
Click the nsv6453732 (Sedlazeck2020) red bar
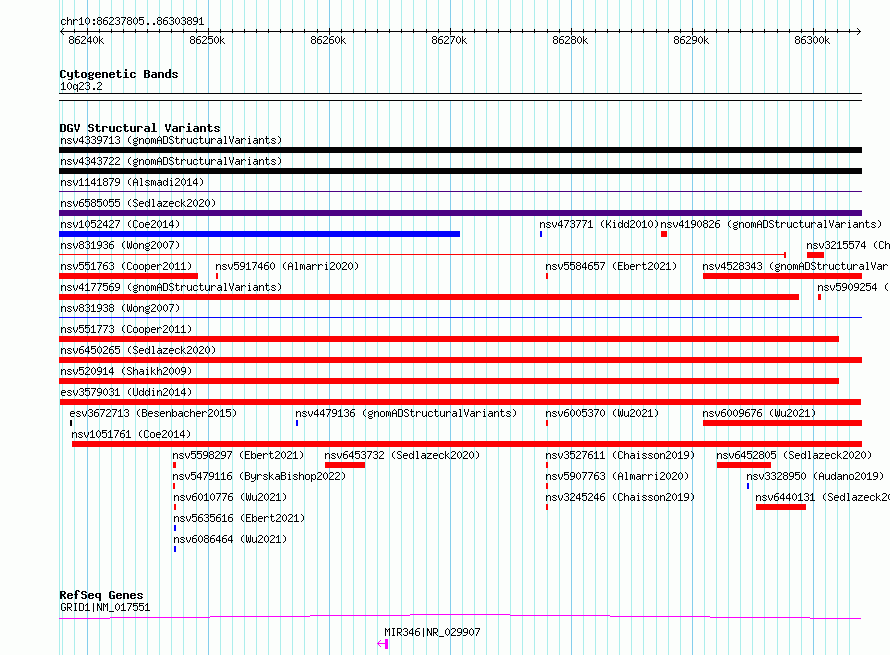point(345,465)
